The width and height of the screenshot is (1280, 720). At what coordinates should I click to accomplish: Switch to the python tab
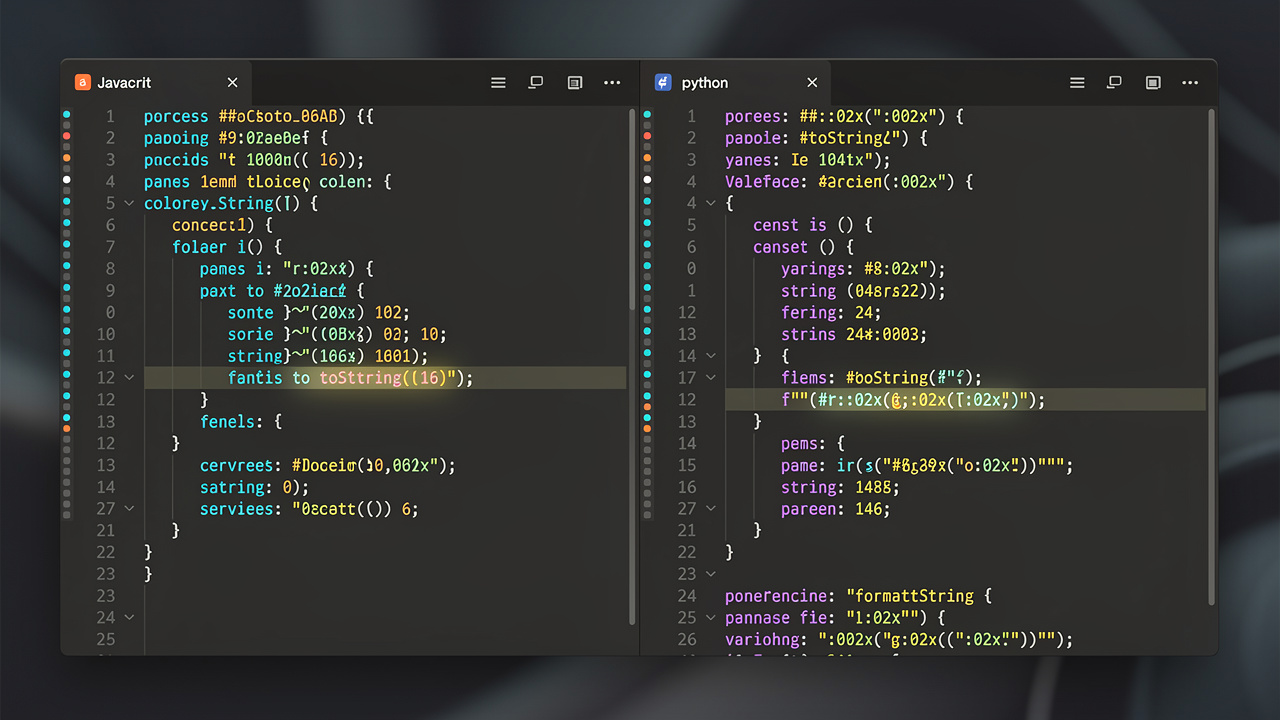pos(737,83)
